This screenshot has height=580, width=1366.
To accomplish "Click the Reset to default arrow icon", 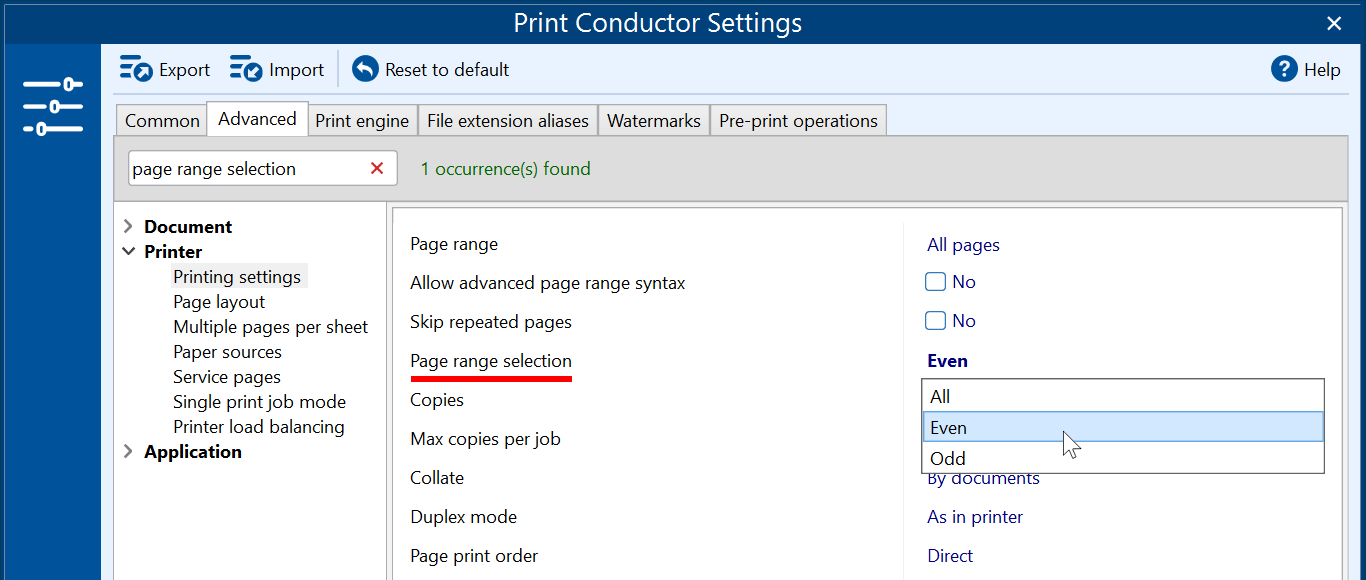I will pyautogui.click(x=365, y=69).
